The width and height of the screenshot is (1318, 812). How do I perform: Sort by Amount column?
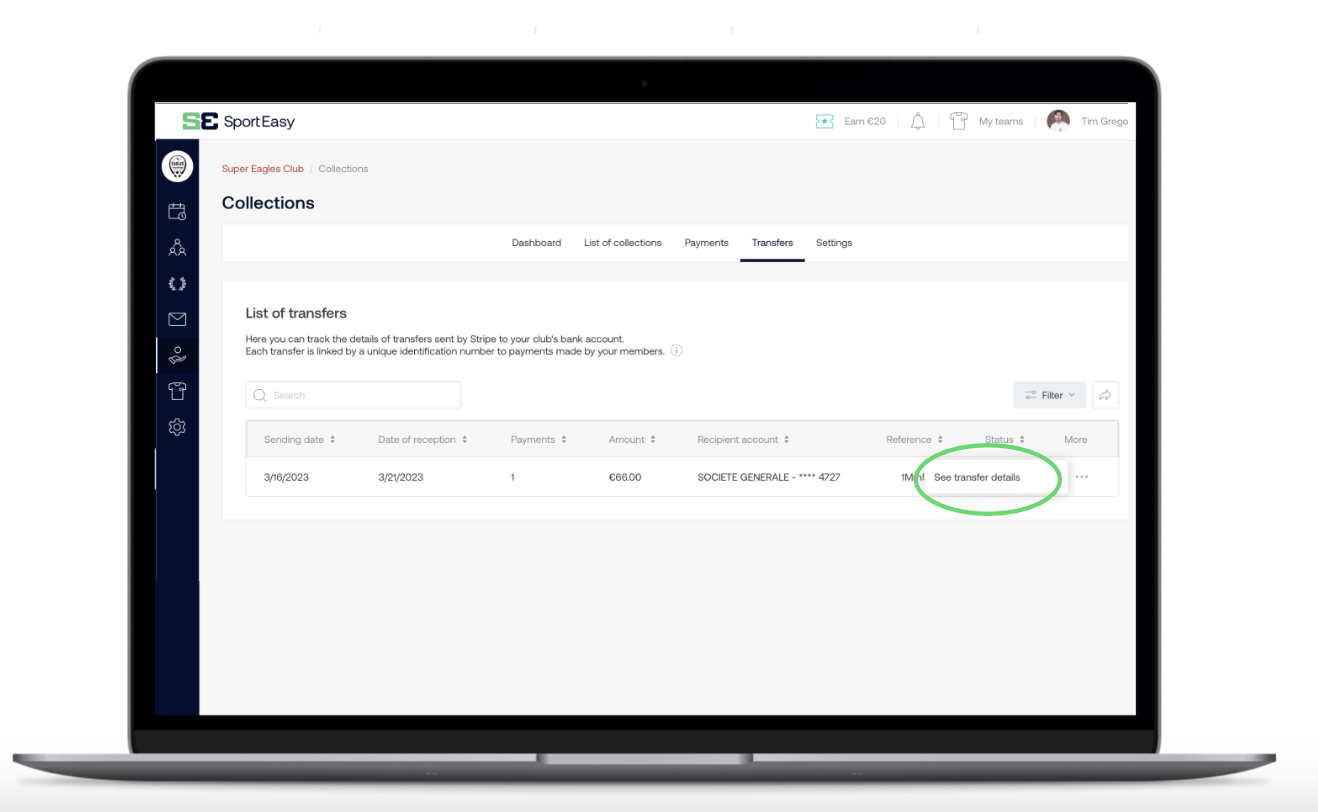(632, 440)
